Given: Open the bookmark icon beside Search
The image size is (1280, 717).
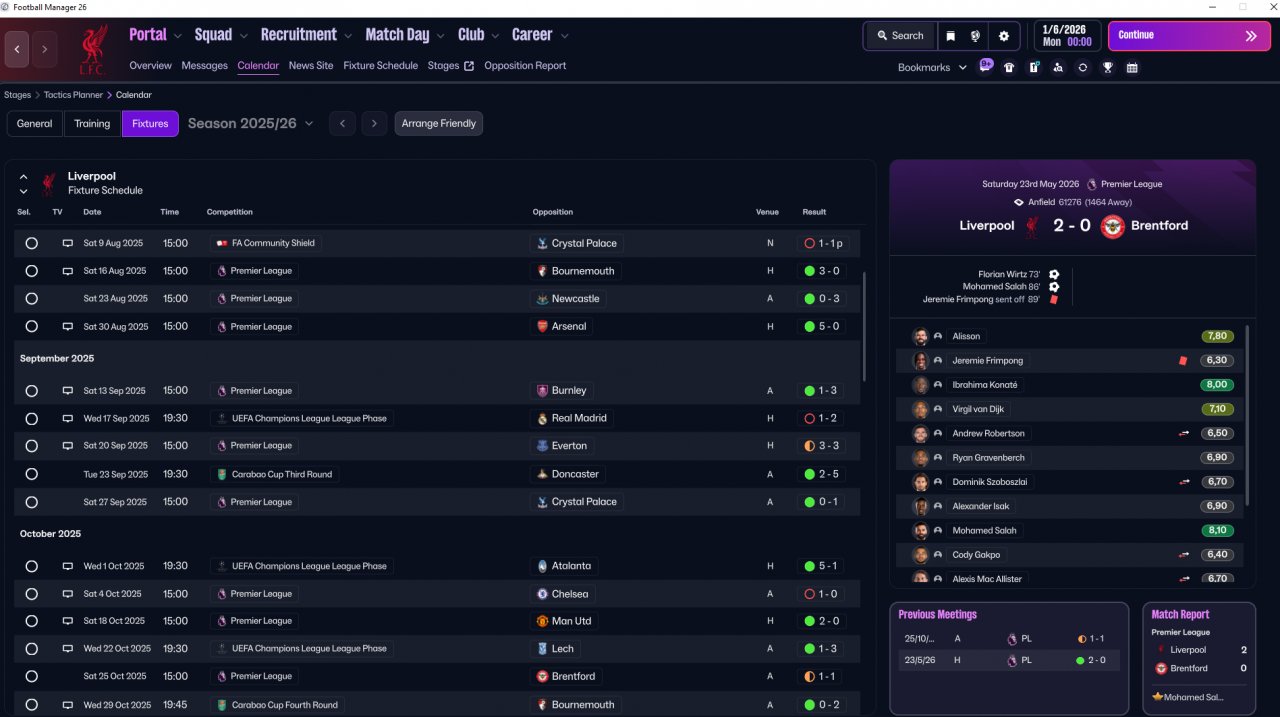Looking at the screenshot, I should (x=950, y=36).
